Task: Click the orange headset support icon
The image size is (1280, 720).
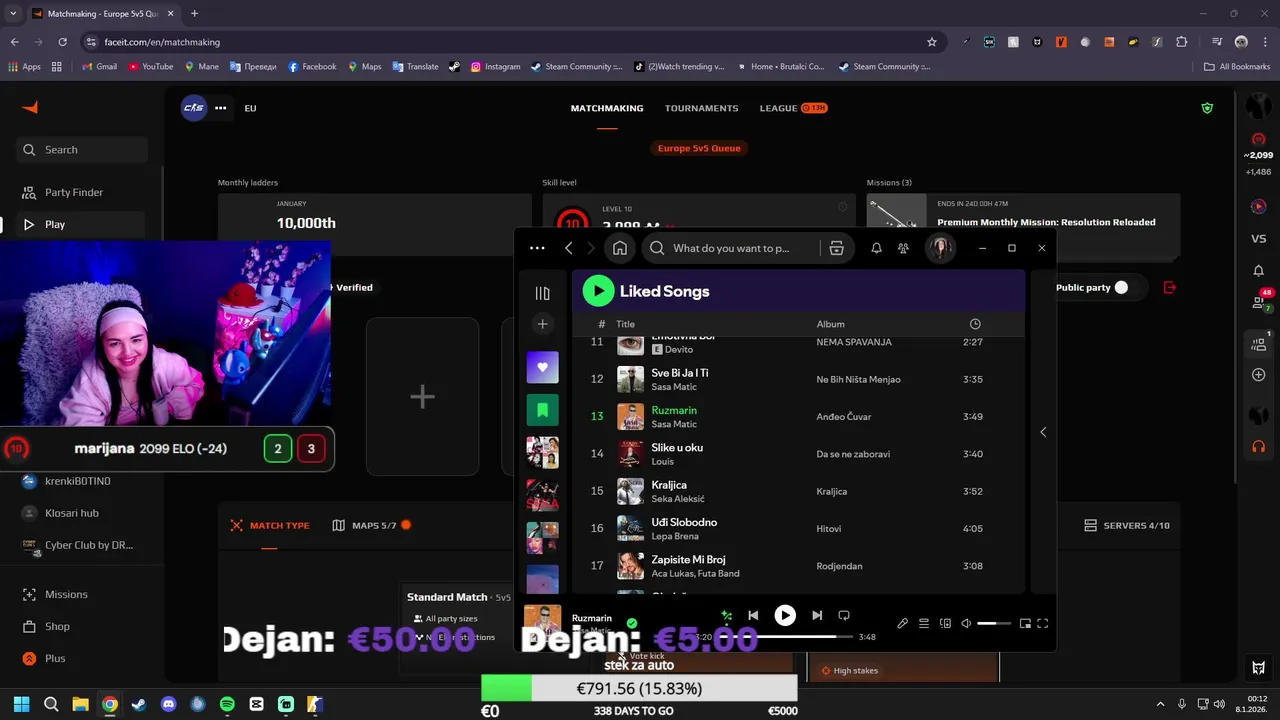Action: pos(1259,446)
